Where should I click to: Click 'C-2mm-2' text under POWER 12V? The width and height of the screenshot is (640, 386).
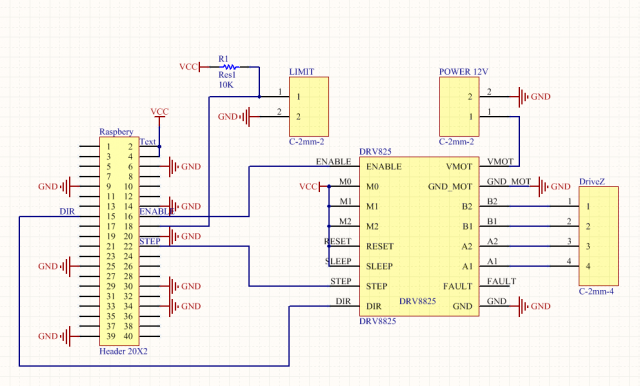456,142
